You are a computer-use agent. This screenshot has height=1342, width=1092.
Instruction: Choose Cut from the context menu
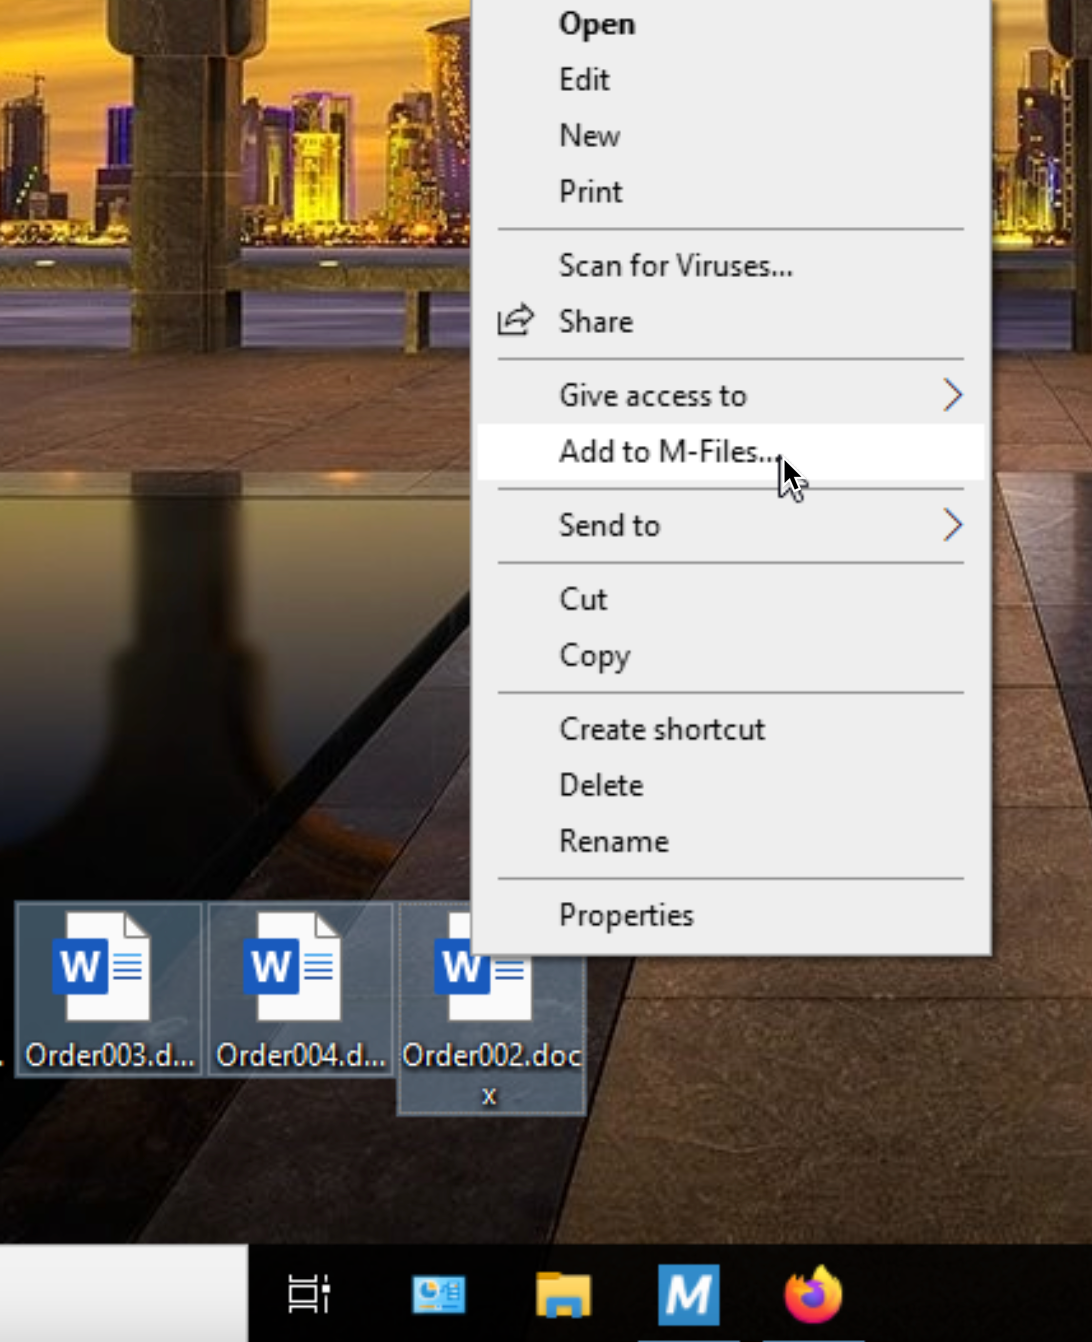coord(731,600)
